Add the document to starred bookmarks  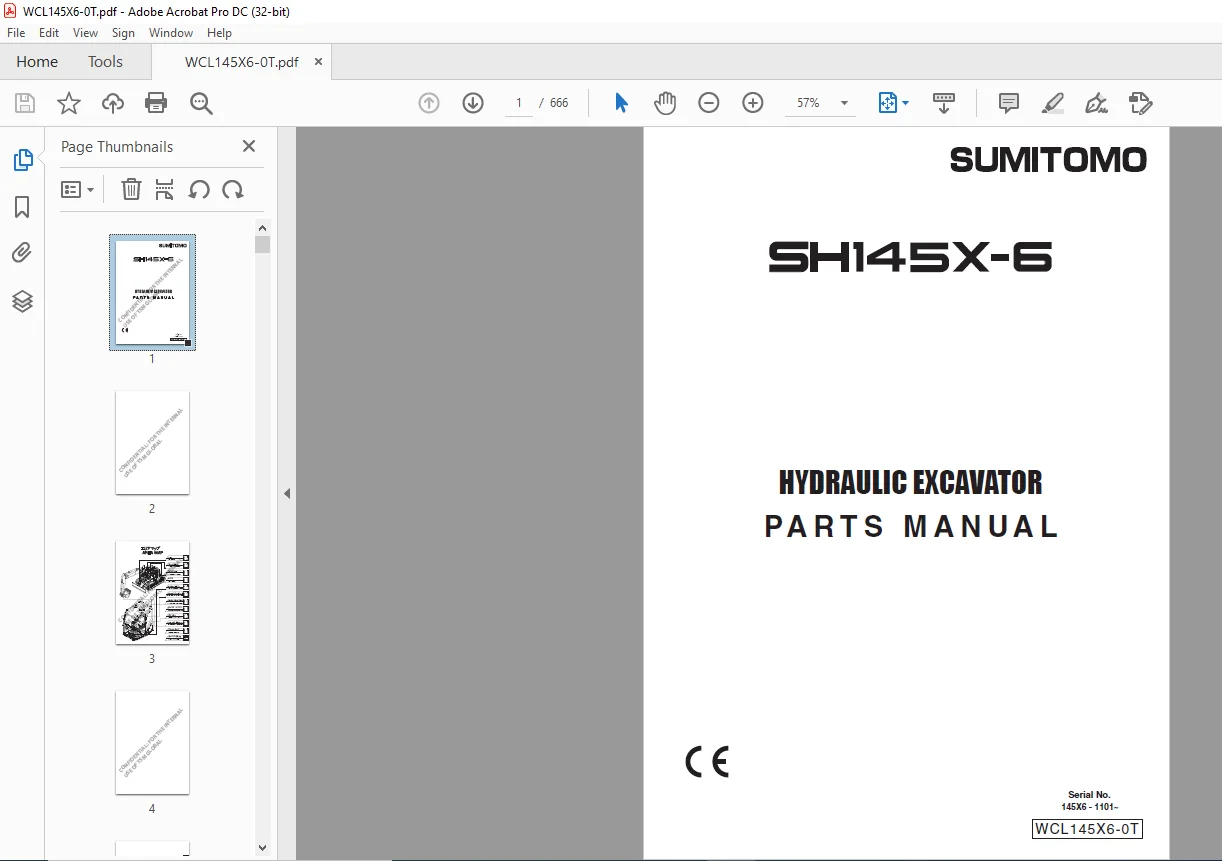tap(69, 103)
